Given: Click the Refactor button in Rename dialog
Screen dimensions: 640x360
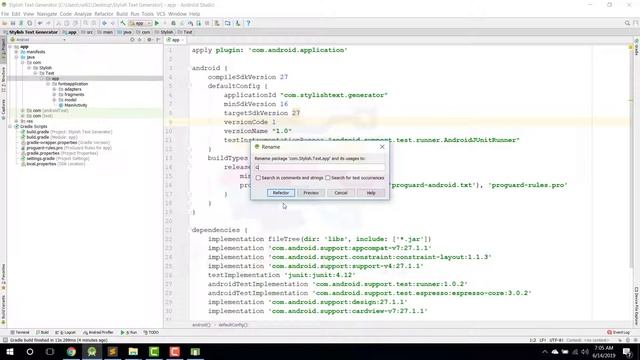Looking at the screenshot, I should click(x=281, y=193).
